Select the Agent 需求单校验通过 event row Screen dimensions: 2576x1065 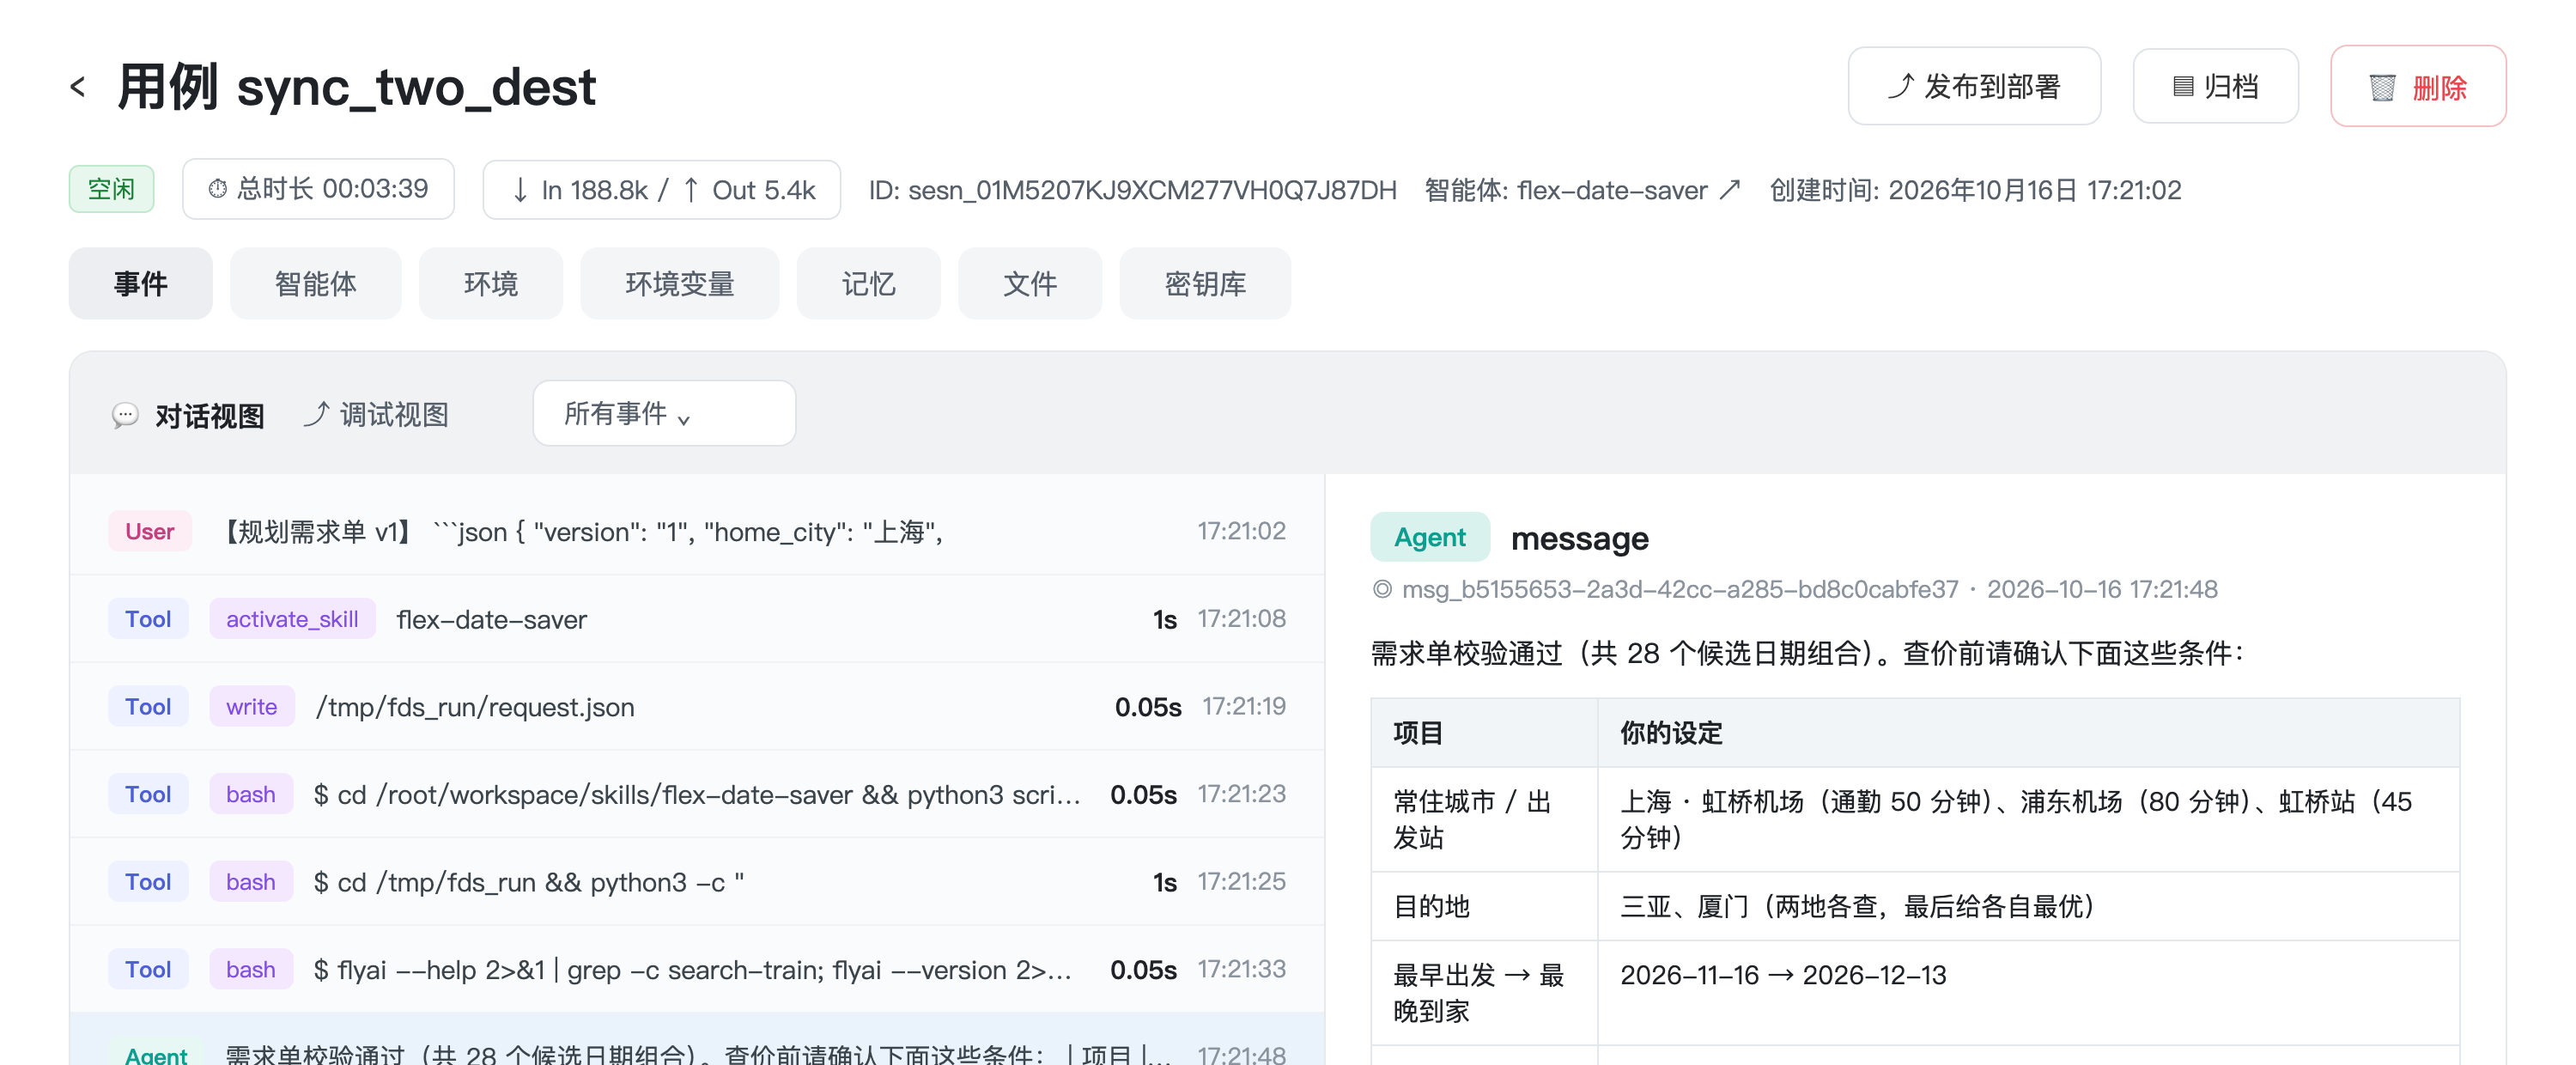697,1040
